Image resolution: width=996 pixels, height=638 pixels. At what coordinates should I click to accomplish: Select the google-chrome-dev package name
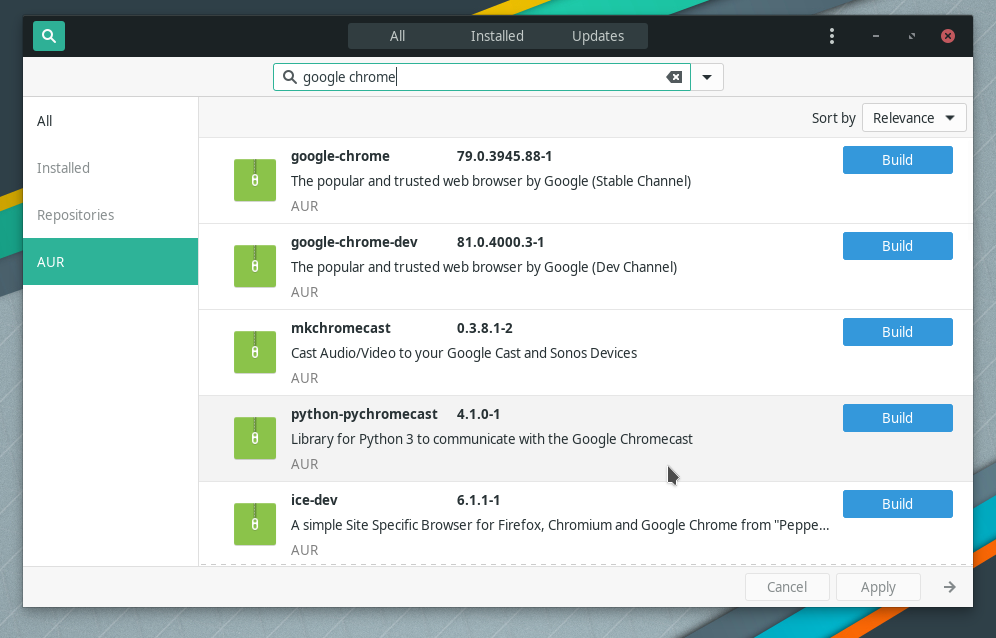coord(354,242)
